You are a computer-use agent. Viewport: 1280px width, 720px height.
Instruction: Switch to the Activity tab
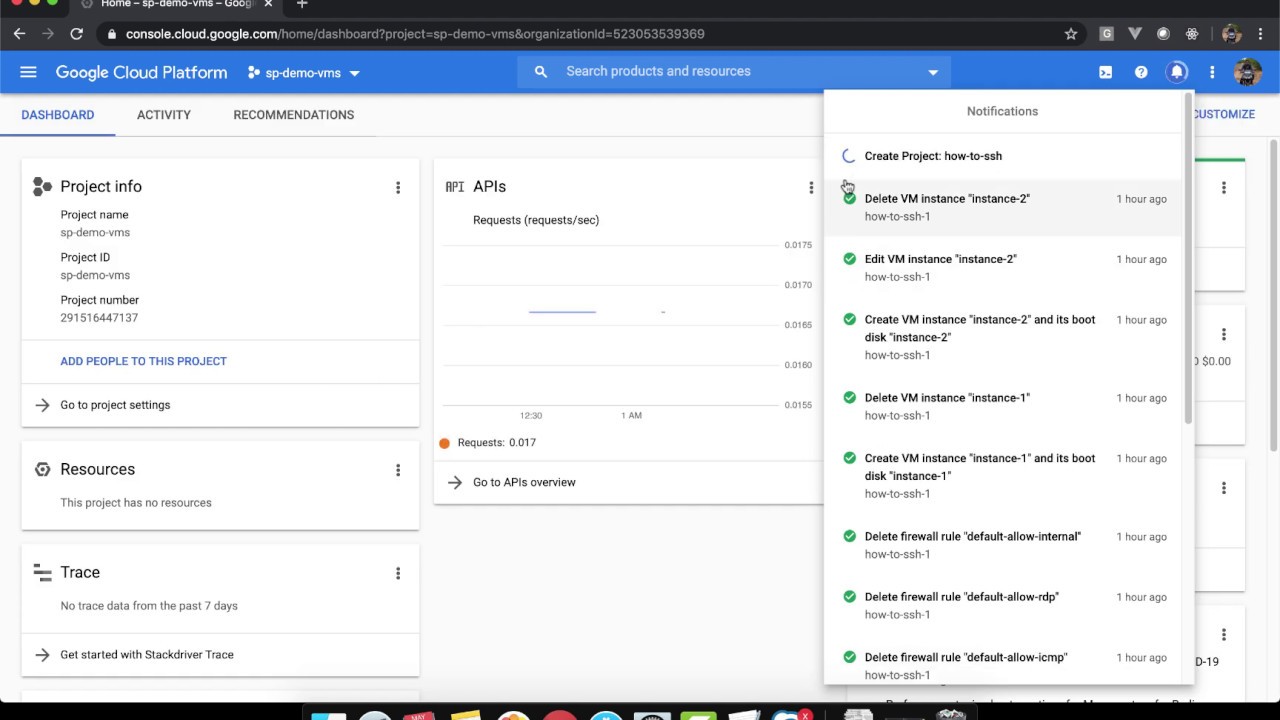click(164, 115)
